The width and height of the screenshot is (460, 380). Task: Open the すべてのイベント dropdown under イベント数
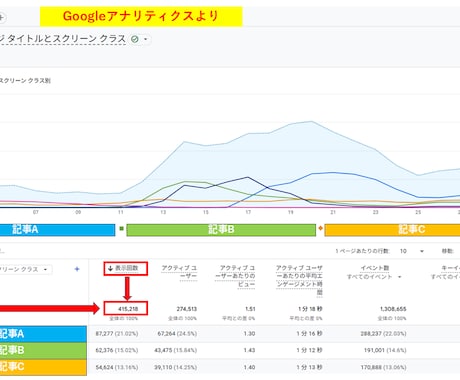click(374, 277)
